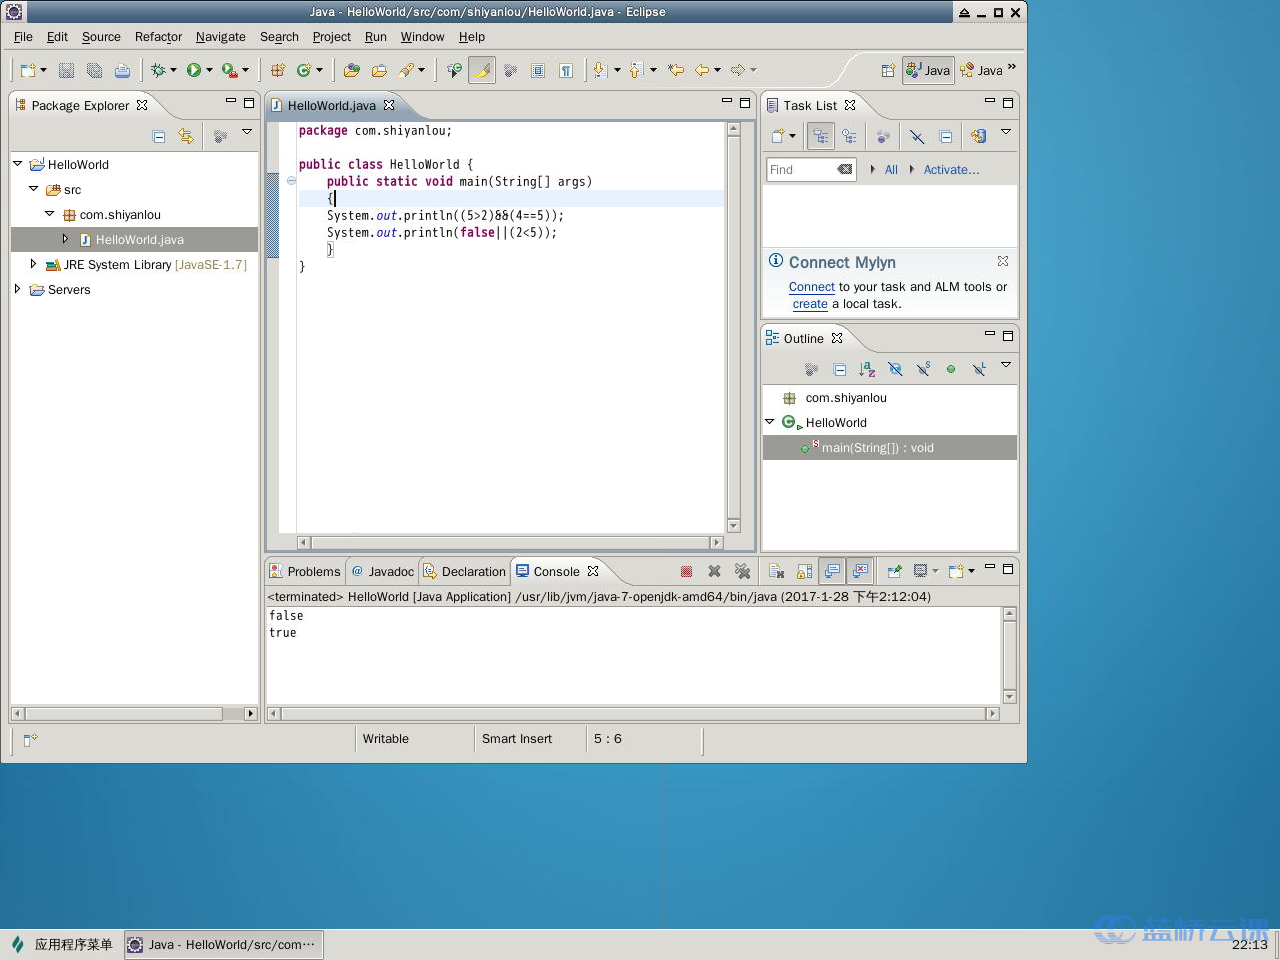Click the New Java Class toolbar icon
The image size is (1280, 960).
[x=303, y=70]
